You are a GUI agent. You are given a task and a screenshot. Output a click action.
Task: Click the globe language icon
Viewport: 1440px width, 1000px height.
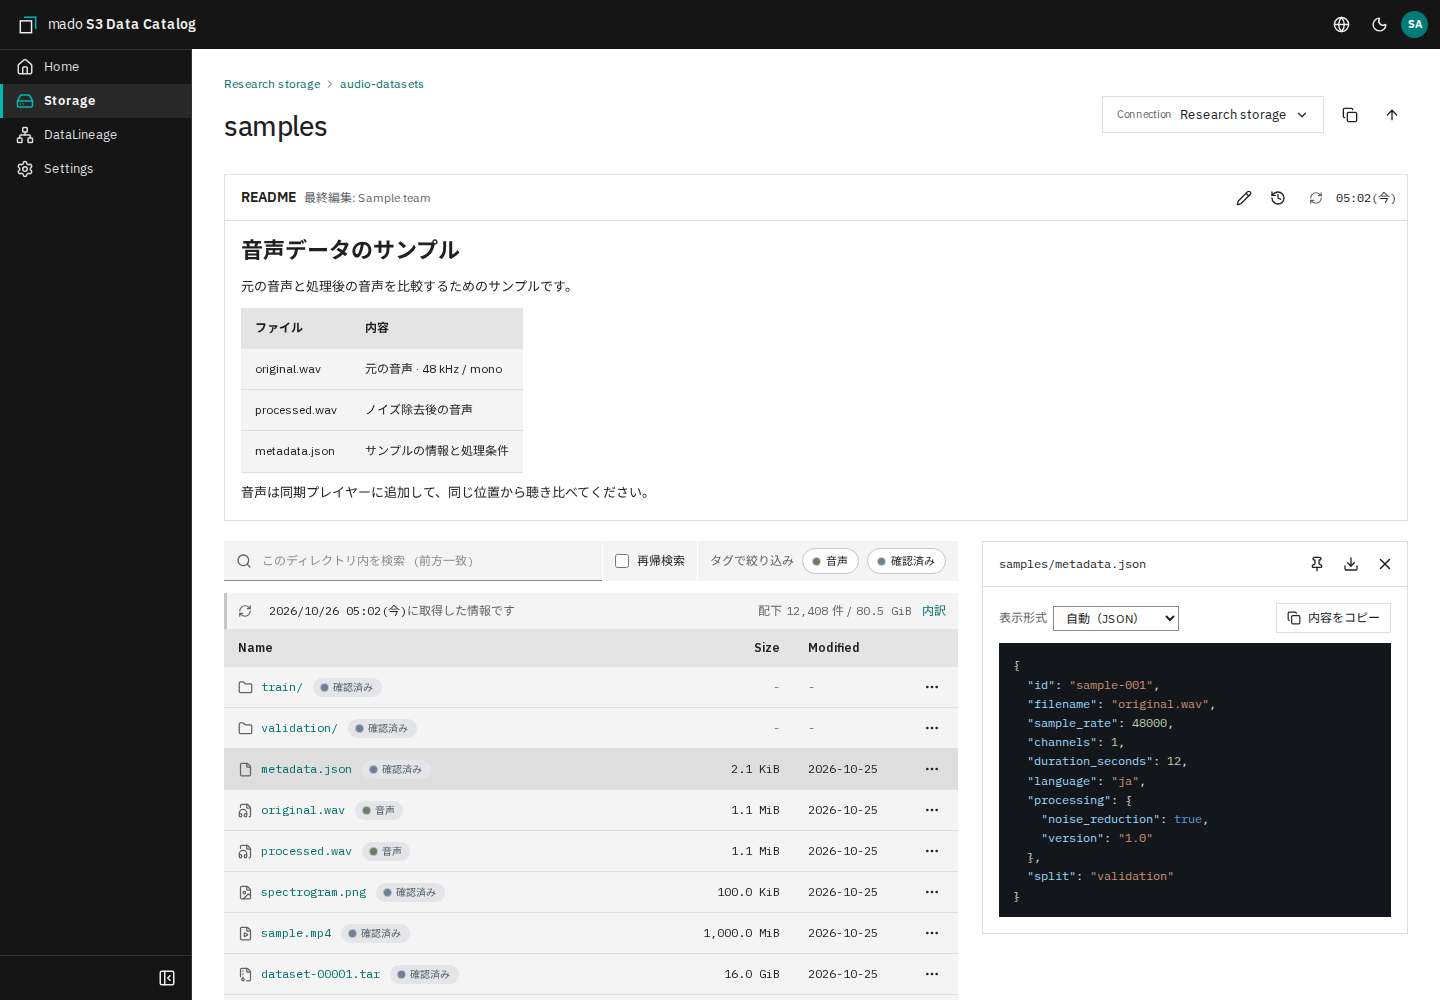click(1342, 24)
